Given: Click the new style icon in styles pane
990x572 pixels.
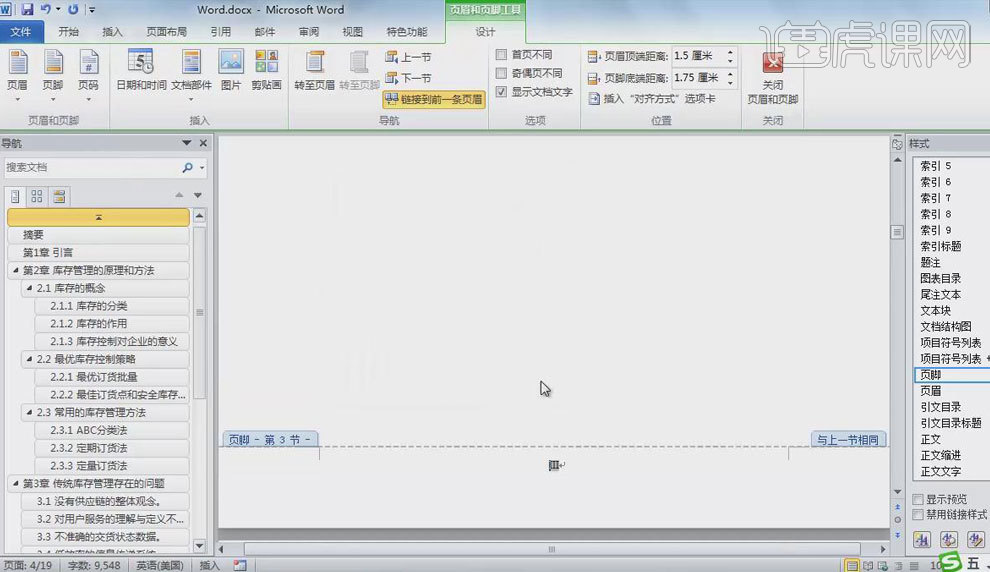Looking at the screenshot, I should click(x=922, y=540).
